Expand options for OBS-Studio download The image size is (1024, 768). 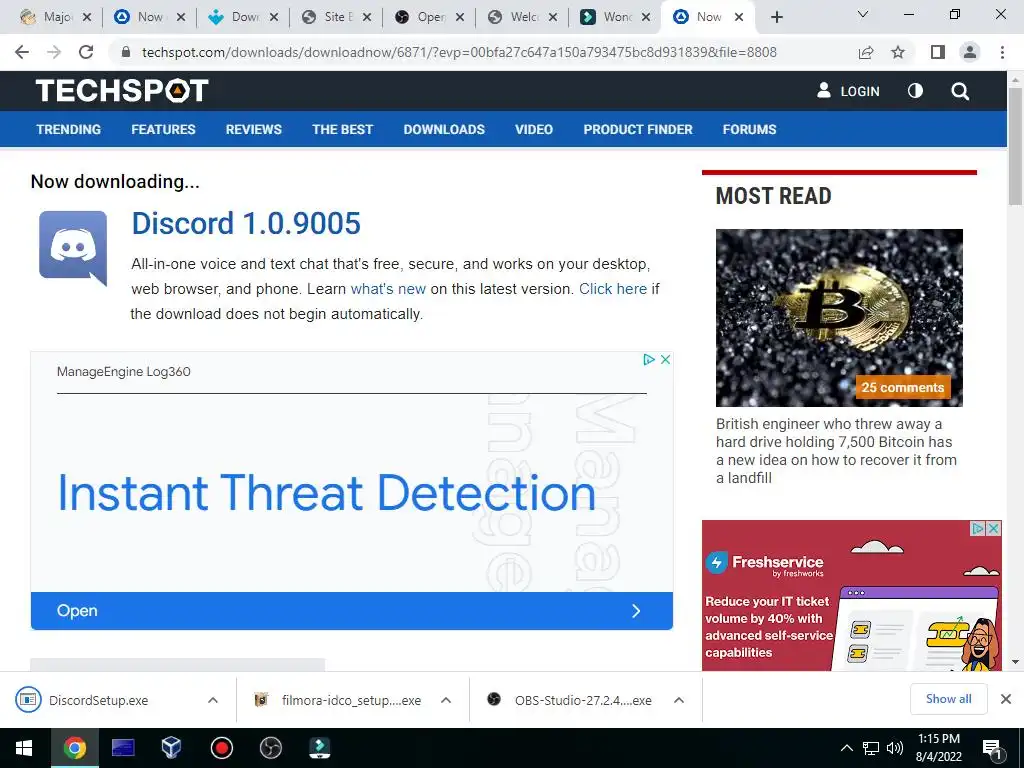679,700
